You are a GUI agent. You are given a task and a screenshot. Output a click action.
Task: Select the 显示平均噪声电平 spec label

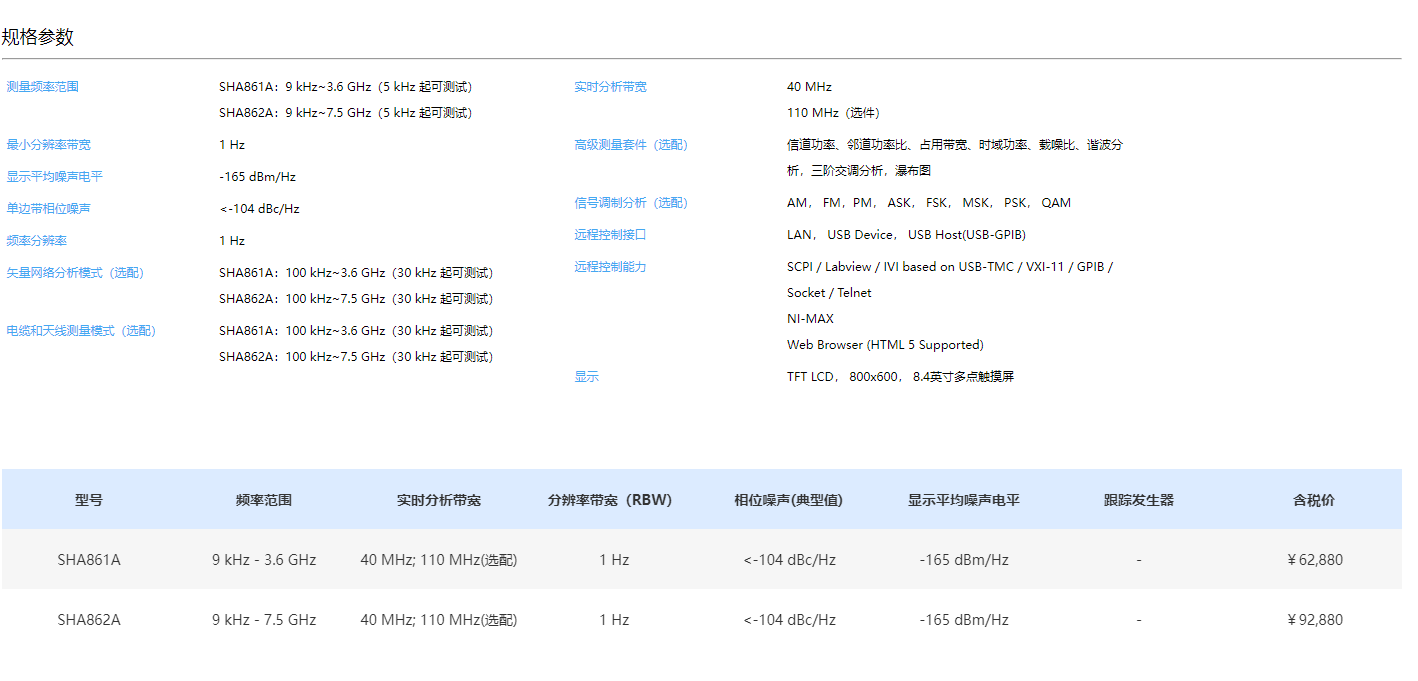tap(54, 177)
